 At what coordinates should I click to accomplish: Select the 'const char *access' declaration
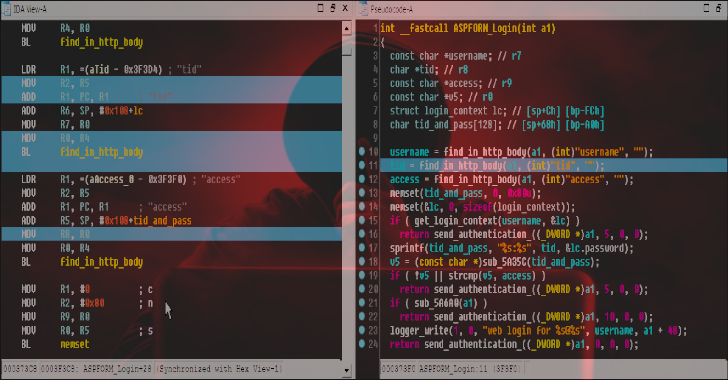pos(451,84)
